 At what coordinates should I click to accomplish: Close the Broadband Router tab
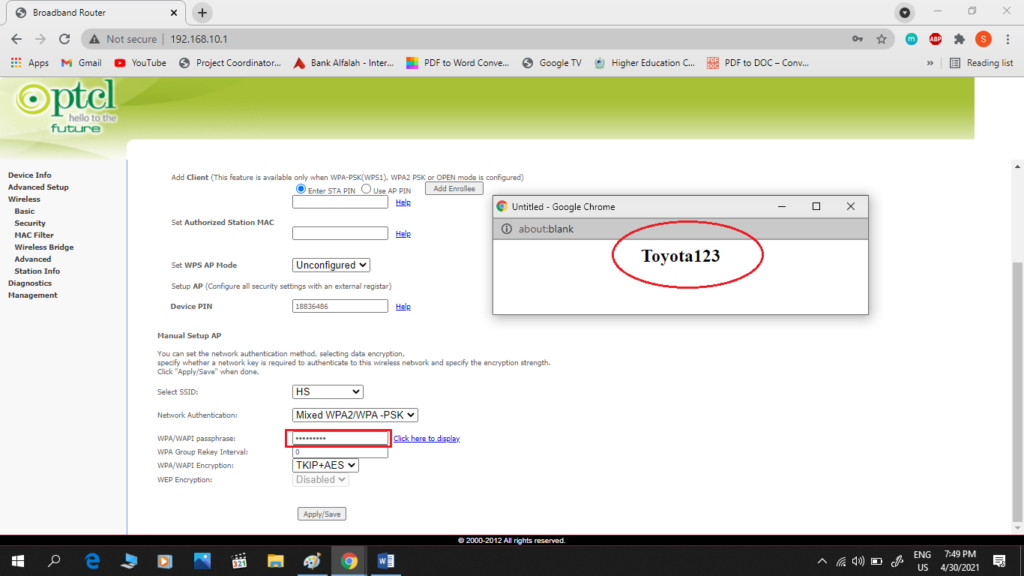[x=173, y=12]
